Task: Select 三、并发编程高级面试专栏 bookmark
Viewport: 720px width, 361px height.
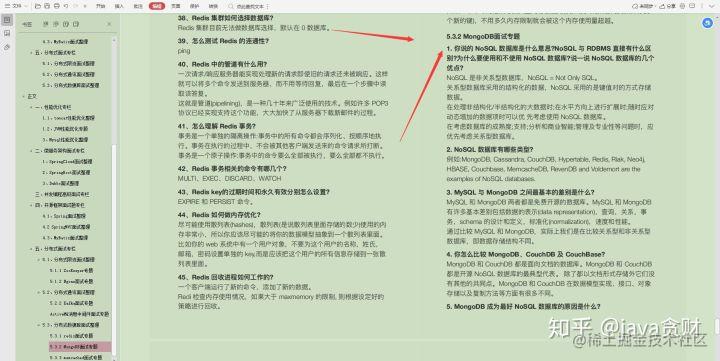Action: 62,194
